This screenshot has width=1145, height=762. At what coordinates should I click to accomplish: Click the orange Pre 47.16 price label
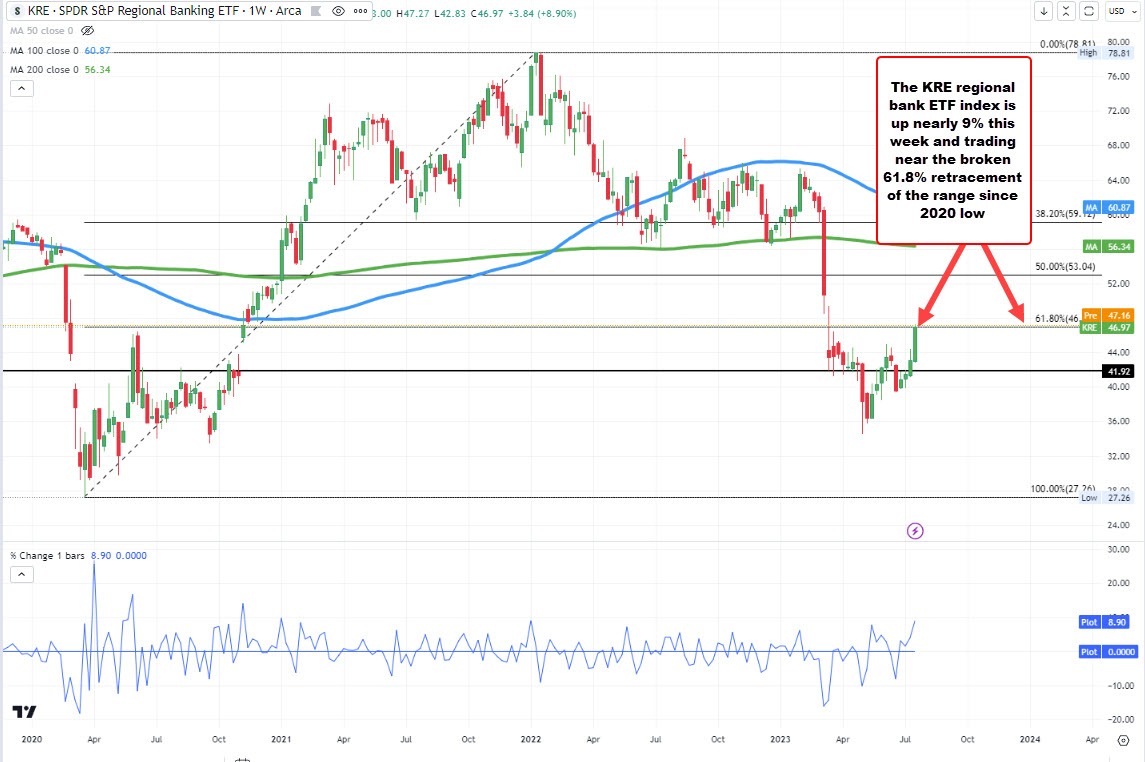[x=1107, y=315]
